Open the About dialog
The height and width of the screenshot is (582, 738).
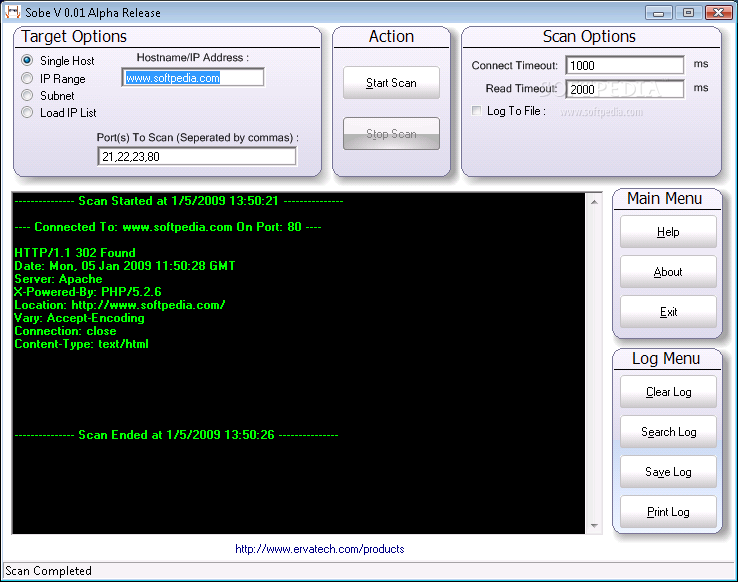[668, 271]
